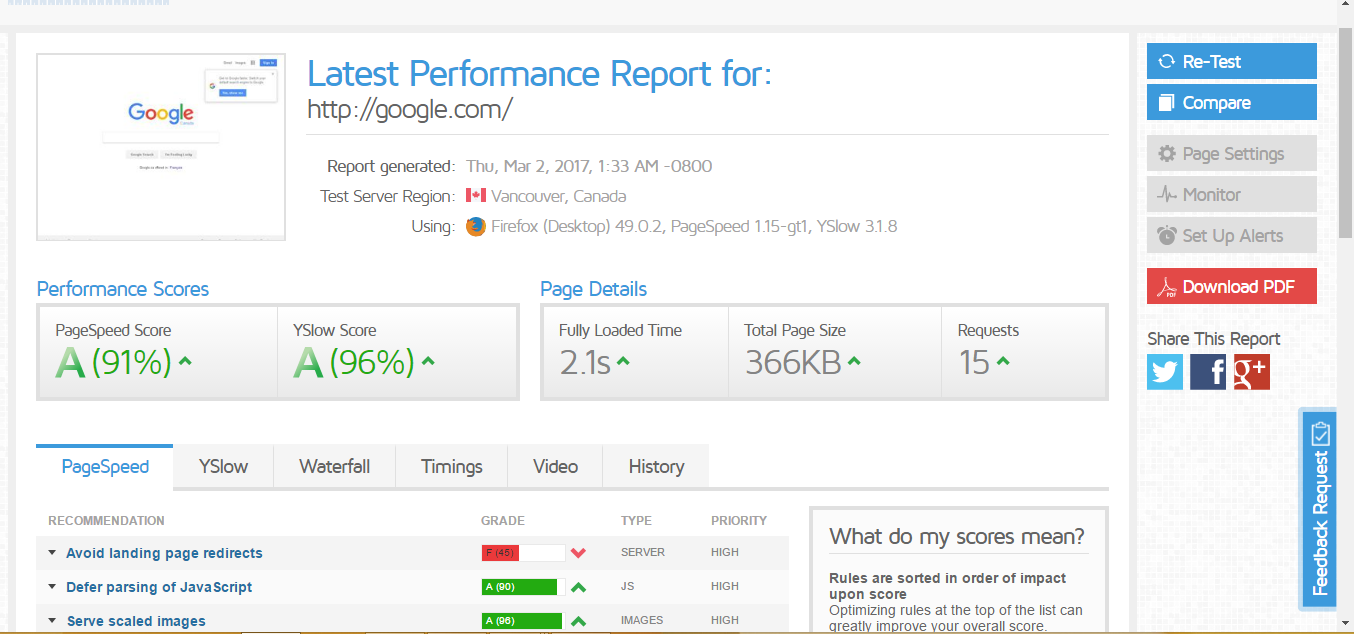Open the Waterfall tab
Viewport: 1354px width, 634px height.
(x=334, y=466)
